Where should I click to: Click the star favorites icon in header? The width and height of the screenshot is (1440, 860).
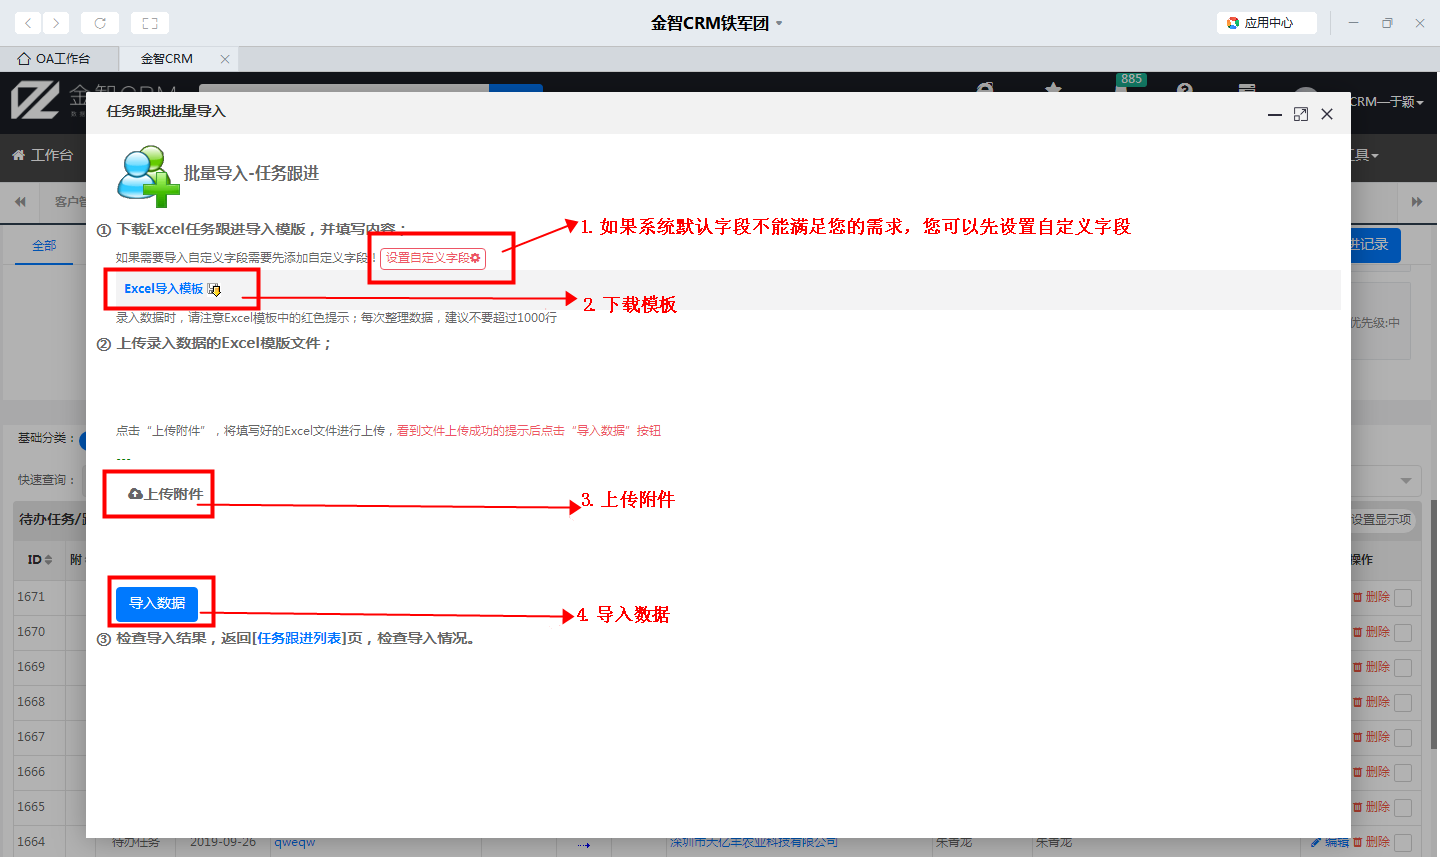coord(1053,89)
